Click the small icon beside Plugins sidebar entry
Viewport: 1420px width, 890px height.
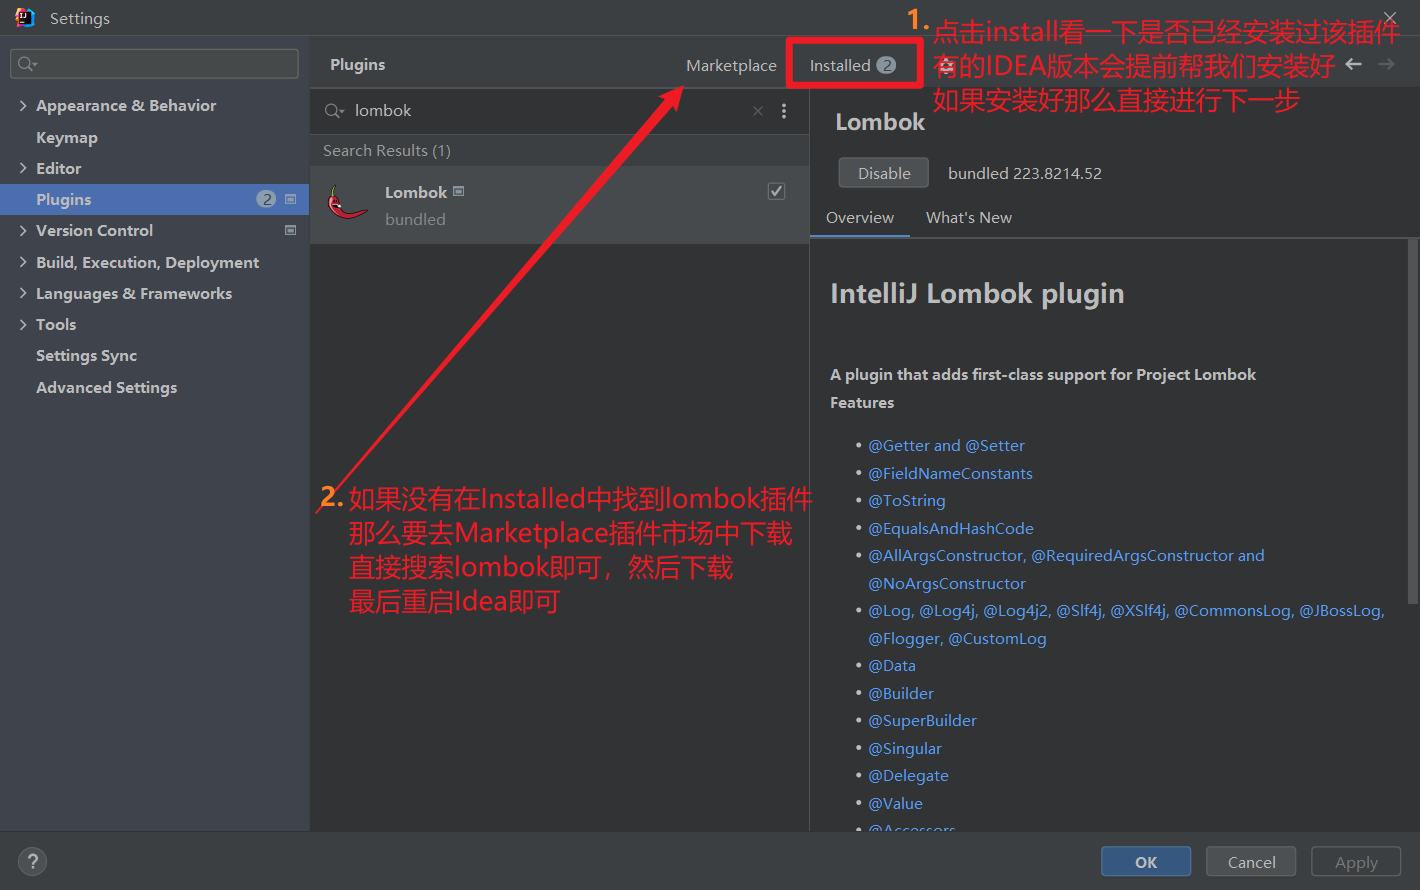[290, 199]
